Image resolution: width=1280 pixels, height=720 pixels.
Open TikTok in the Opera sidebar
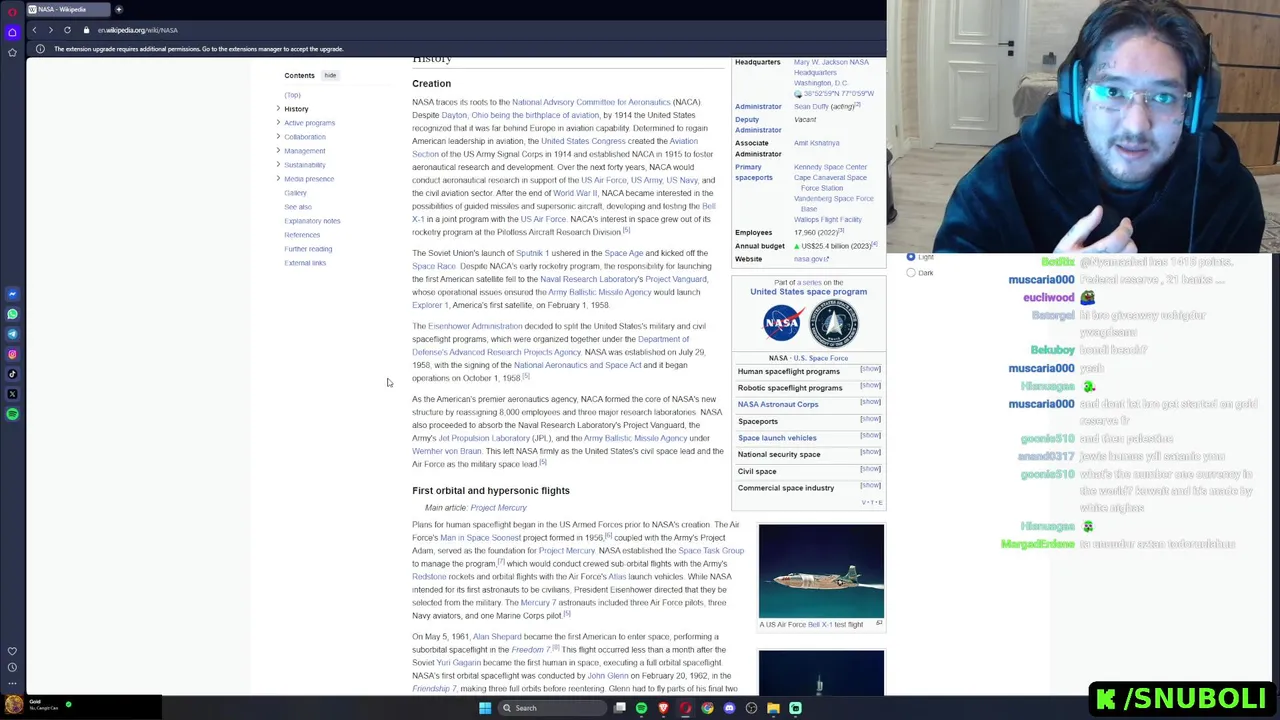12,374
